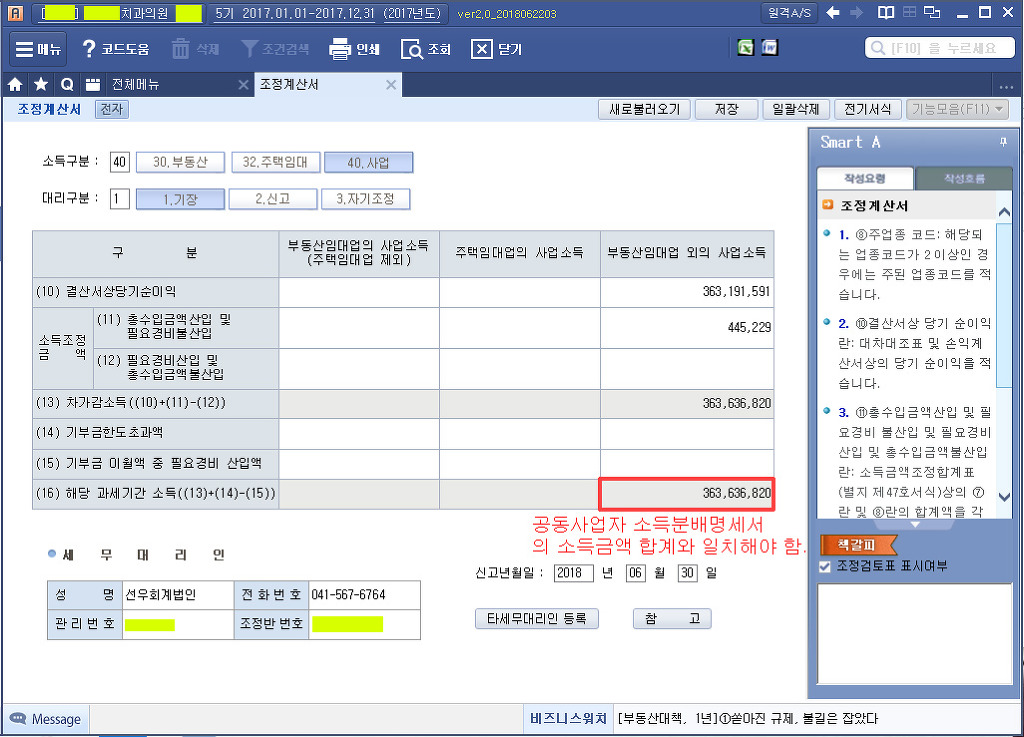Click the 445,229 adjustment cell
The height and width of the screenshot is (737, 1024).
click(x=687, y=327)
